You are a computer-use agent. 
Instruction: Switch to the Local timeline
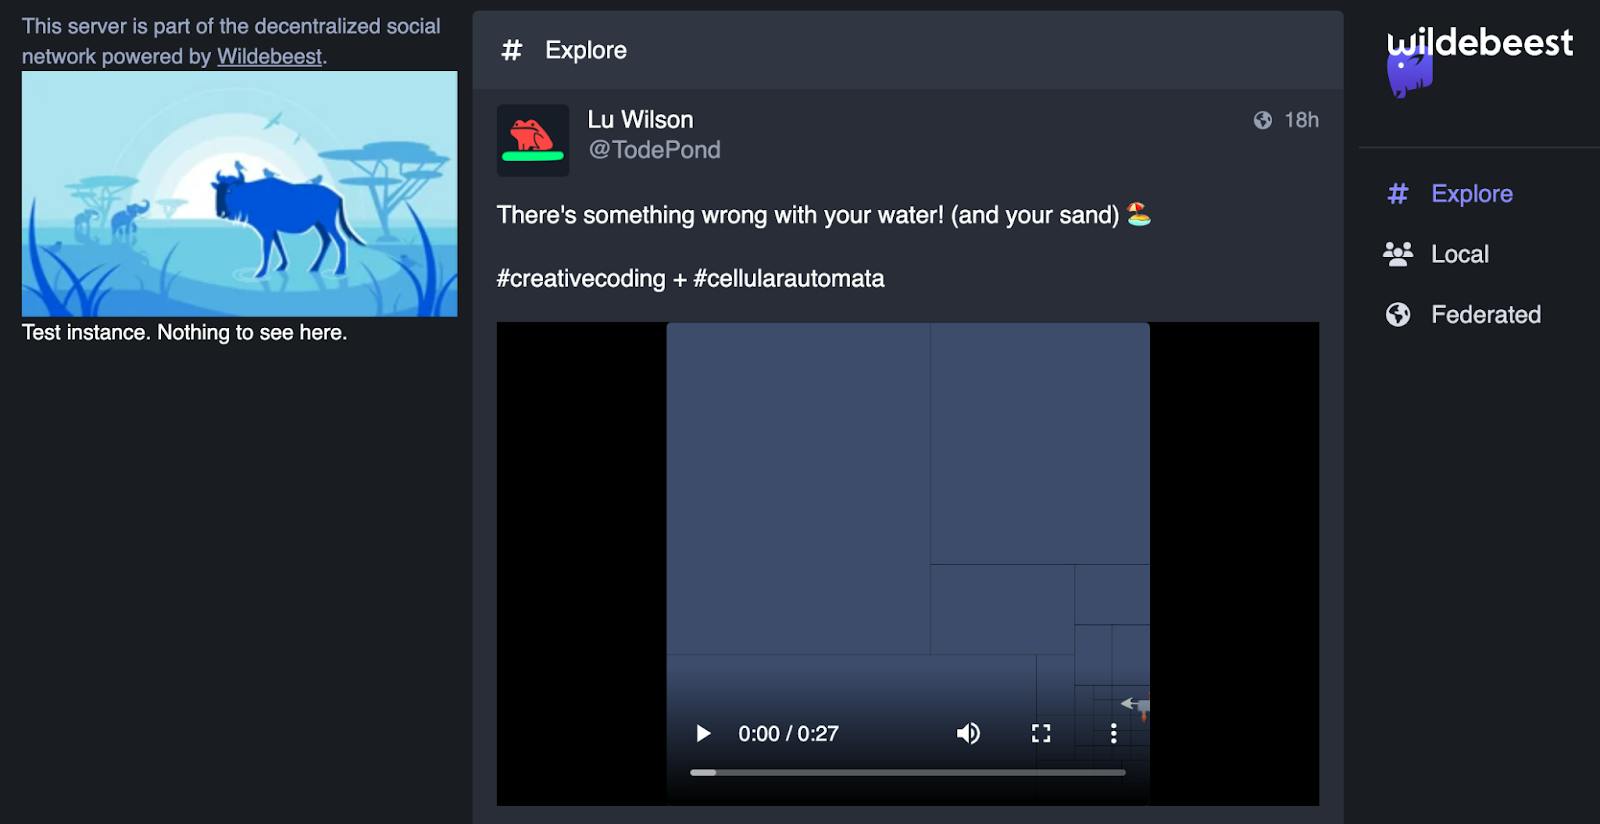1459,254
